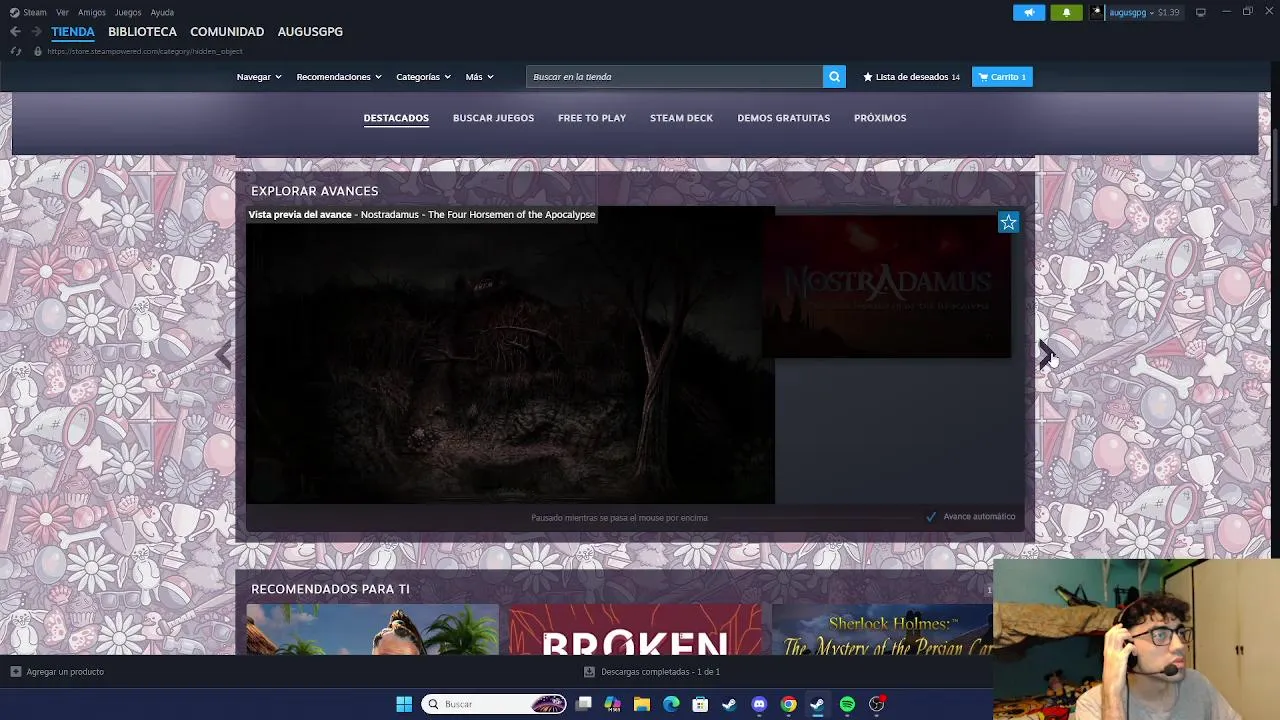The image size is (1280, 720).
Task: Click the plus icon beside Agregar un producto
Action: coord(15,672)
